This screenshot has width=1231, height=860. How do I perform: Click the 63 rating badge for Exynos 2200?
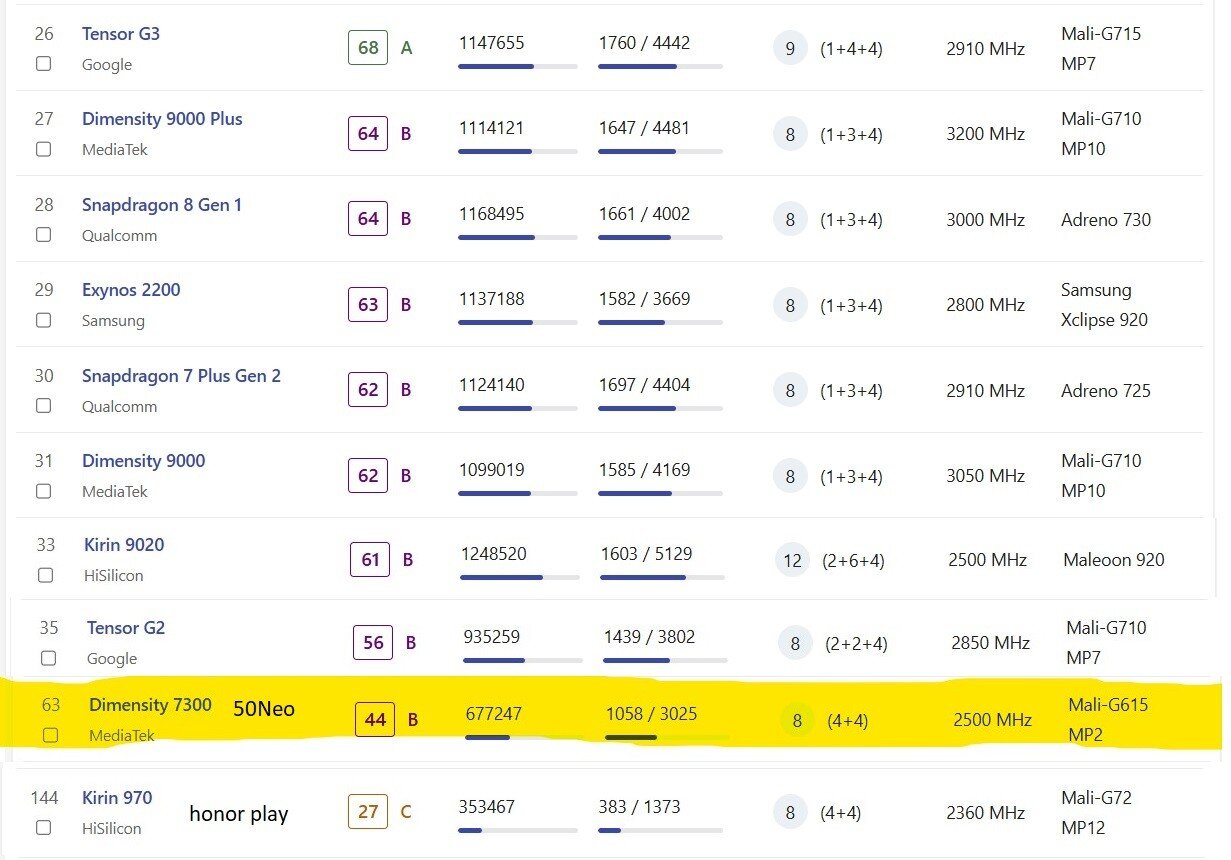[368, 304]
